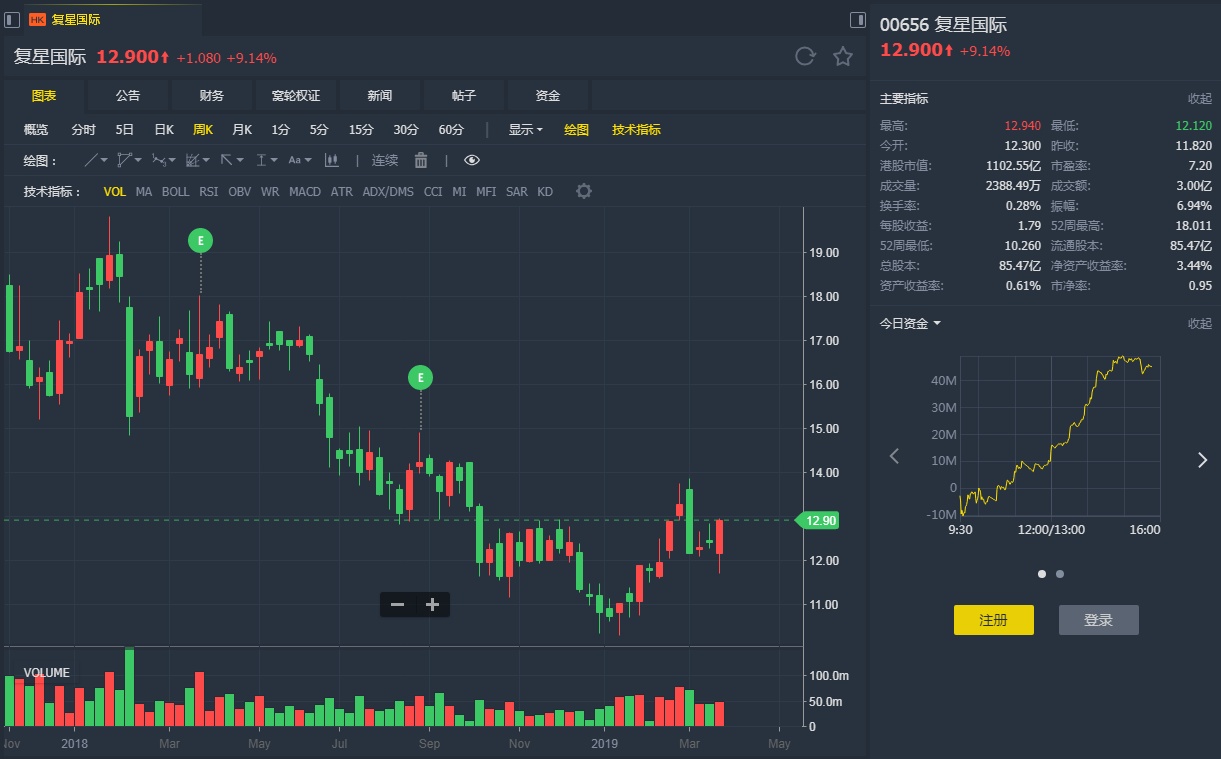Collapse 主要指标 section with 收起
The height and width of the screenshot is (759, 1221).
(1199, 98)
